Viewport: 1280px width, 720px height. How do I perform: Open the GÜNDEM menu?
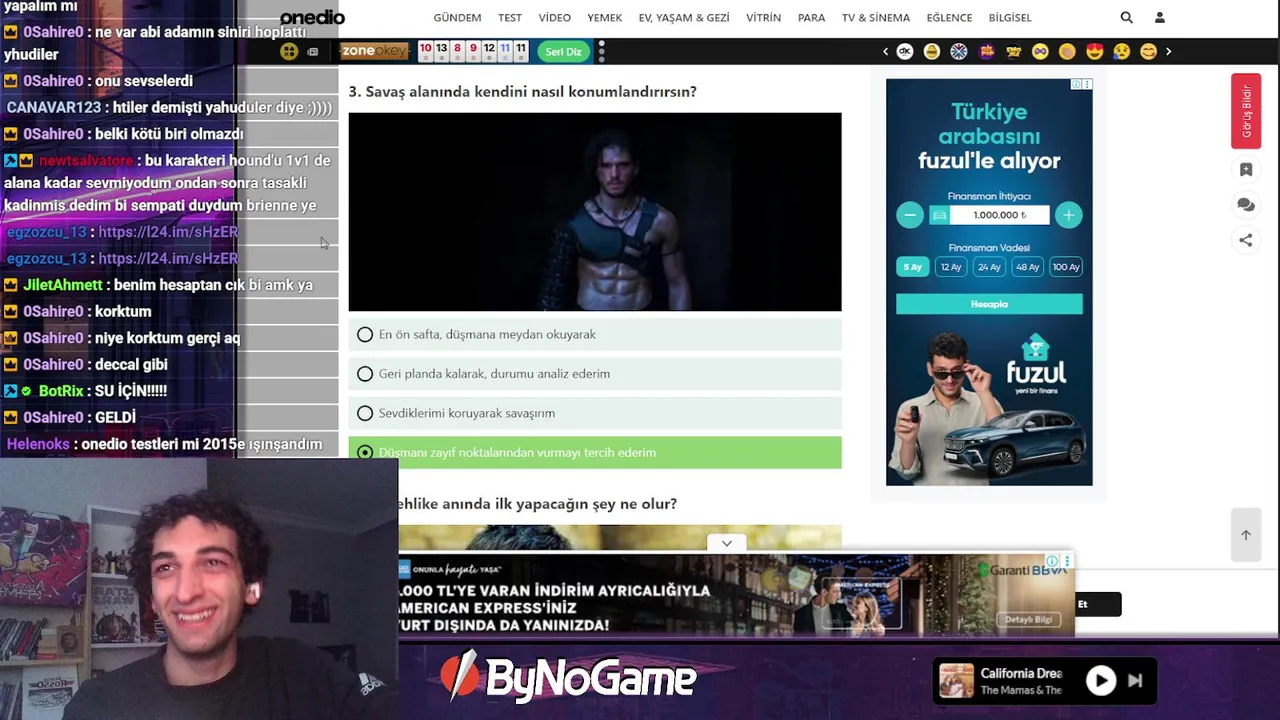click(457, 18)
